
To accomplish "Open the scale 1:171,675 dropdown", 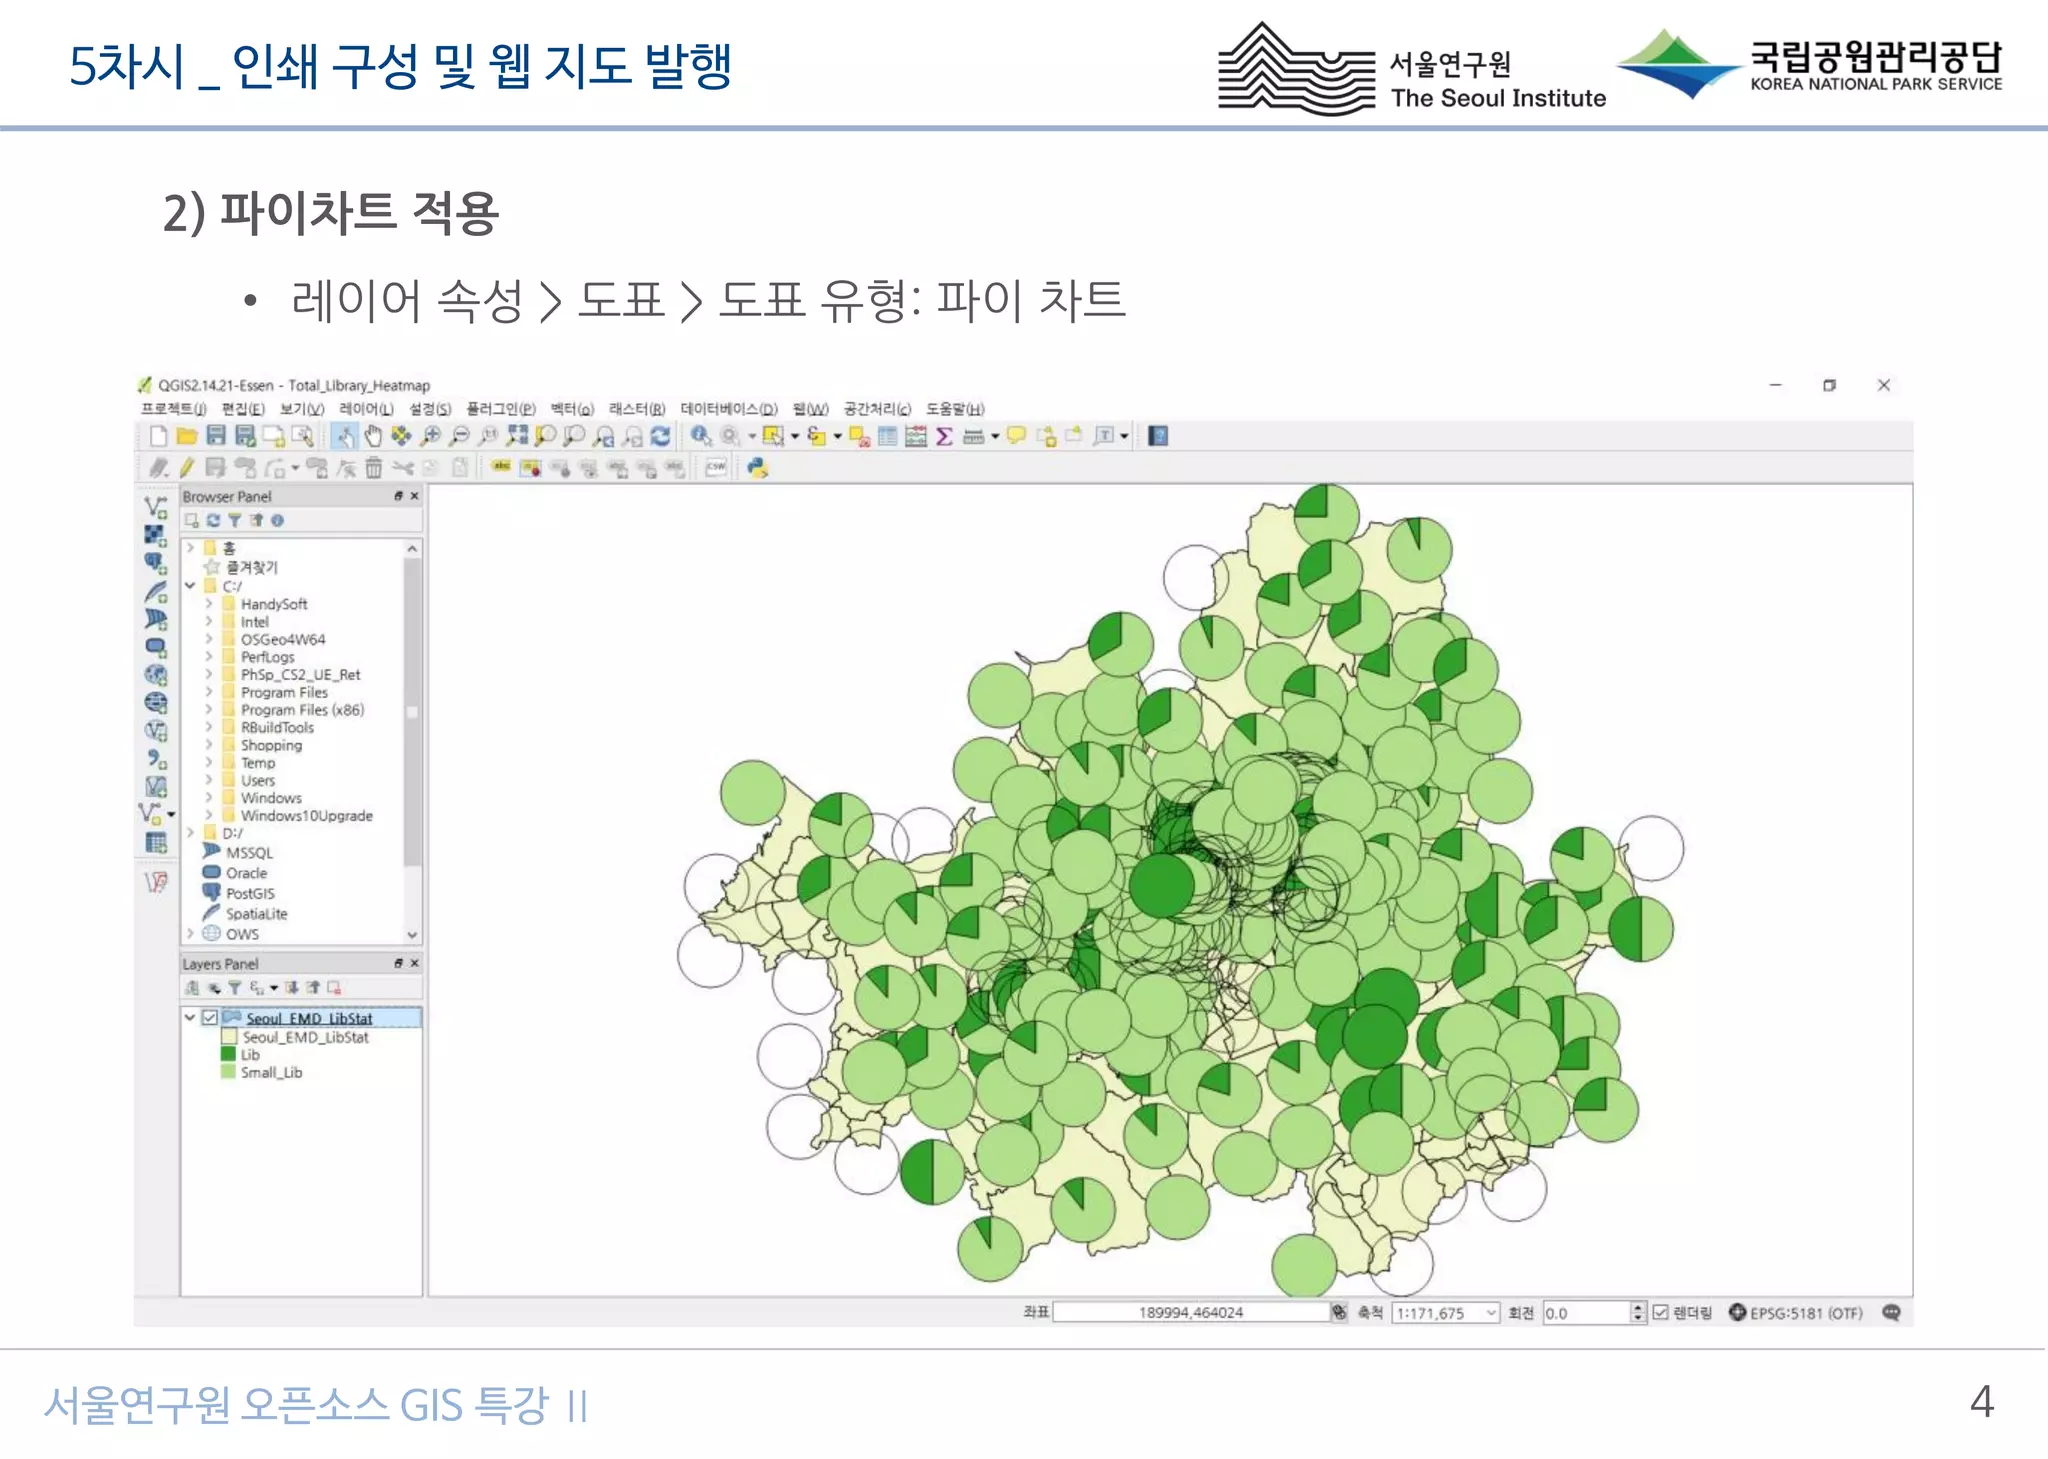I will (x=1491, y=1313).
